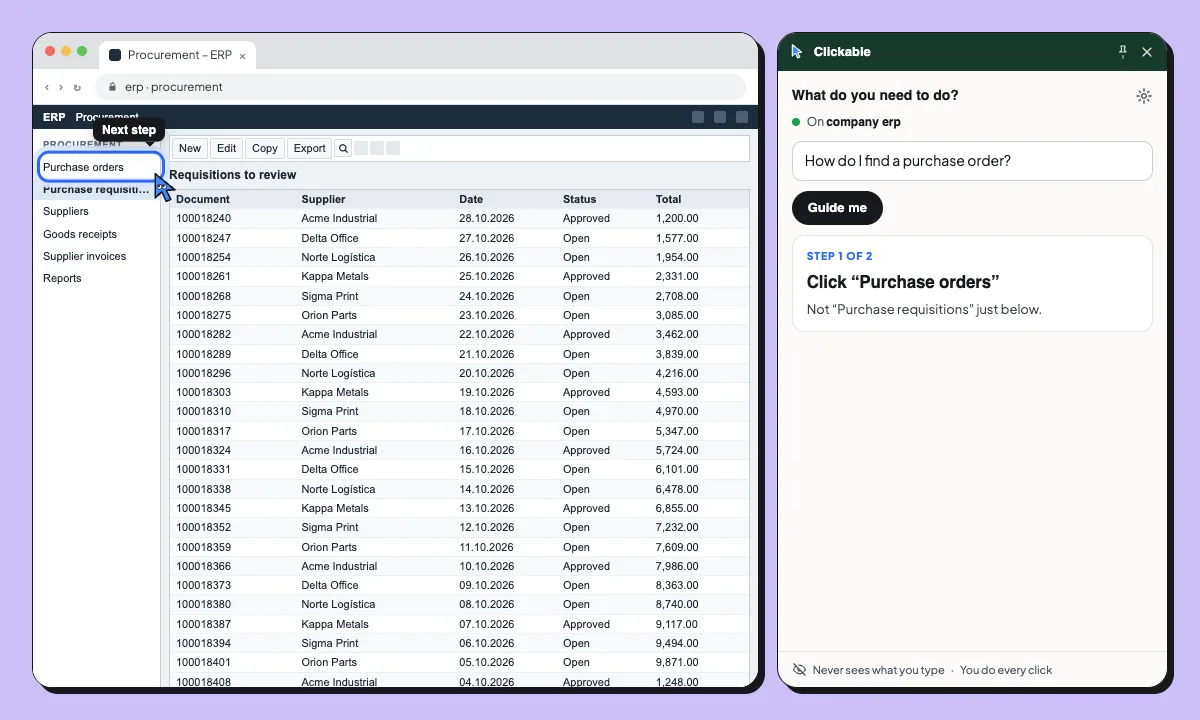Click the Copy toolbar button
The height and width of the screenshot is (720, 1200).
tap(265, 148)
